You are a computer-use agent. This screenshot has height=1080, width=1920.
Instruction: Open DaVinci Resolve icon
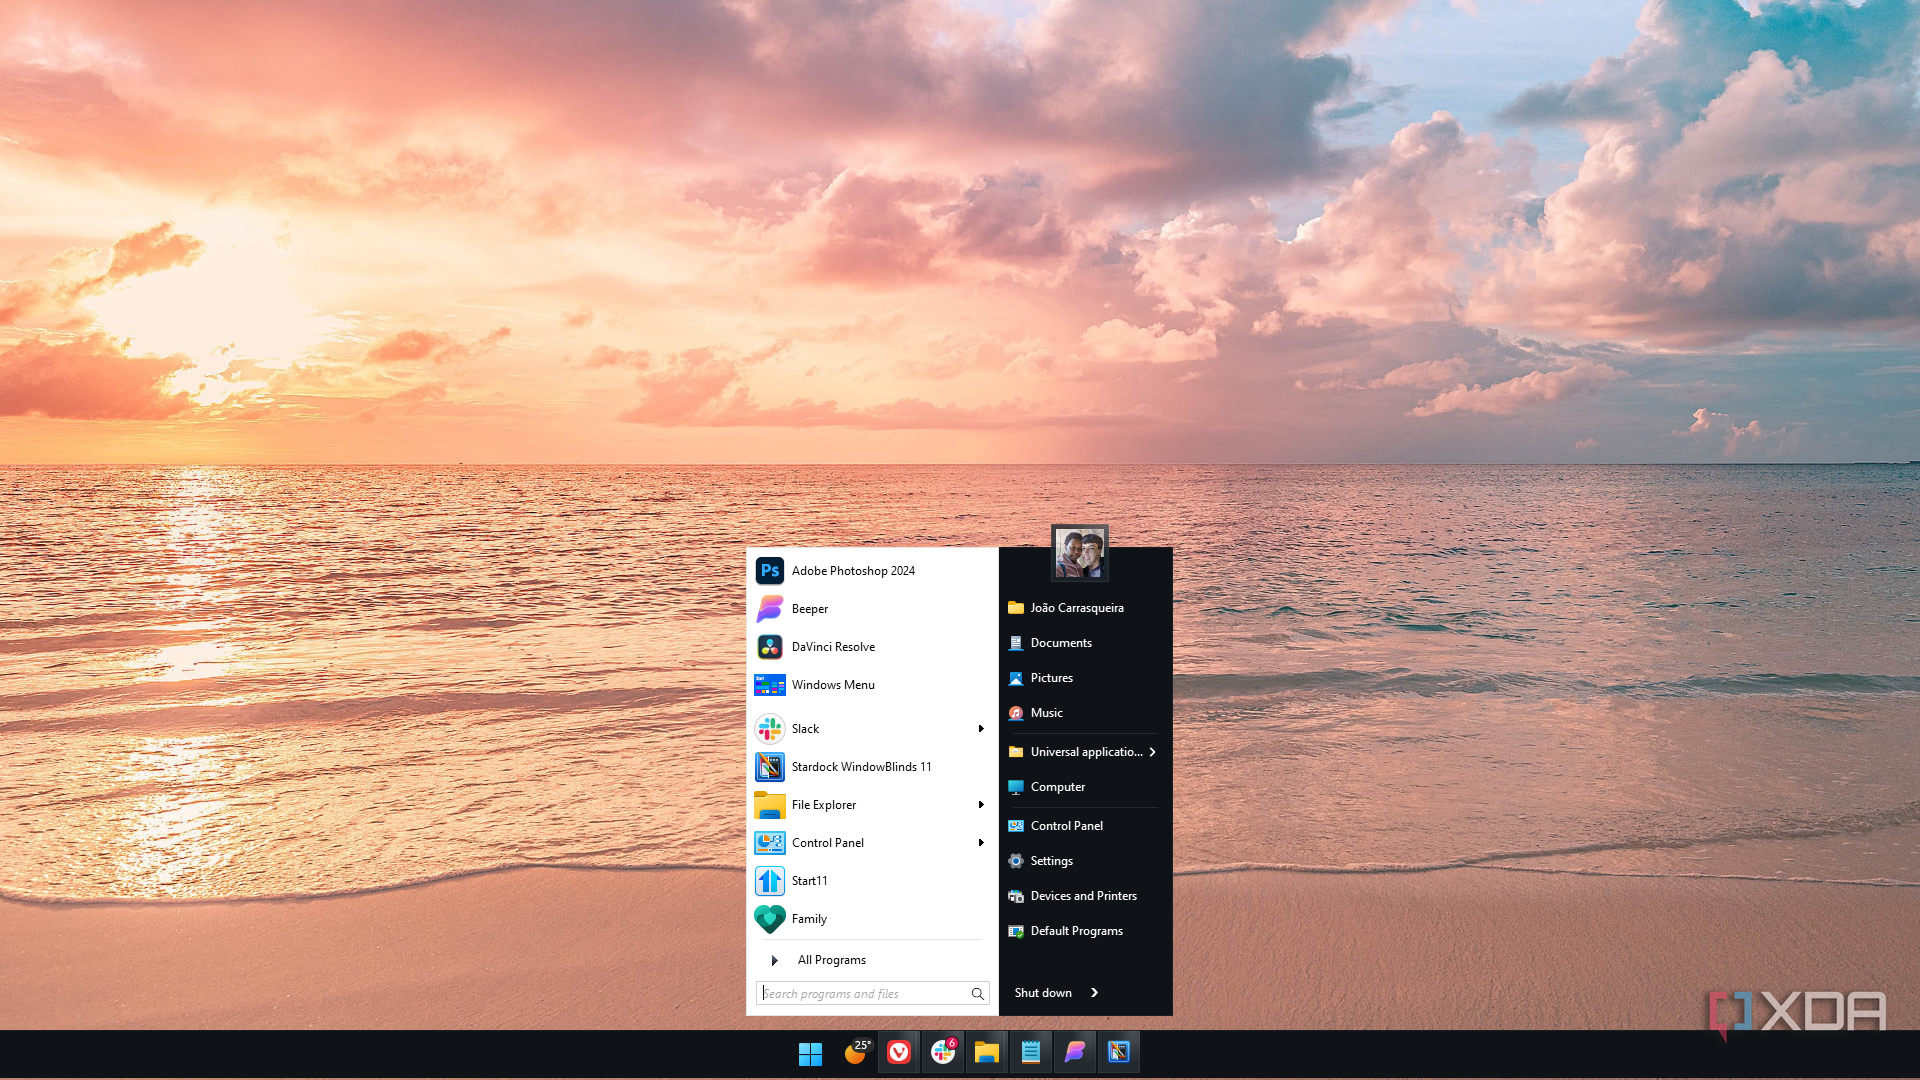coord(769,647)
